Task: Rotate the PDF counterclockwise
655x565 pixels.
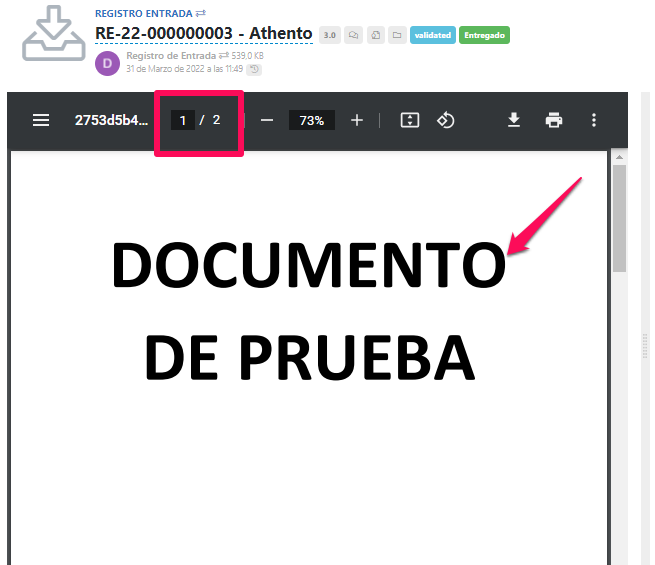Action: pyautogui.click(x=446, y=120)
